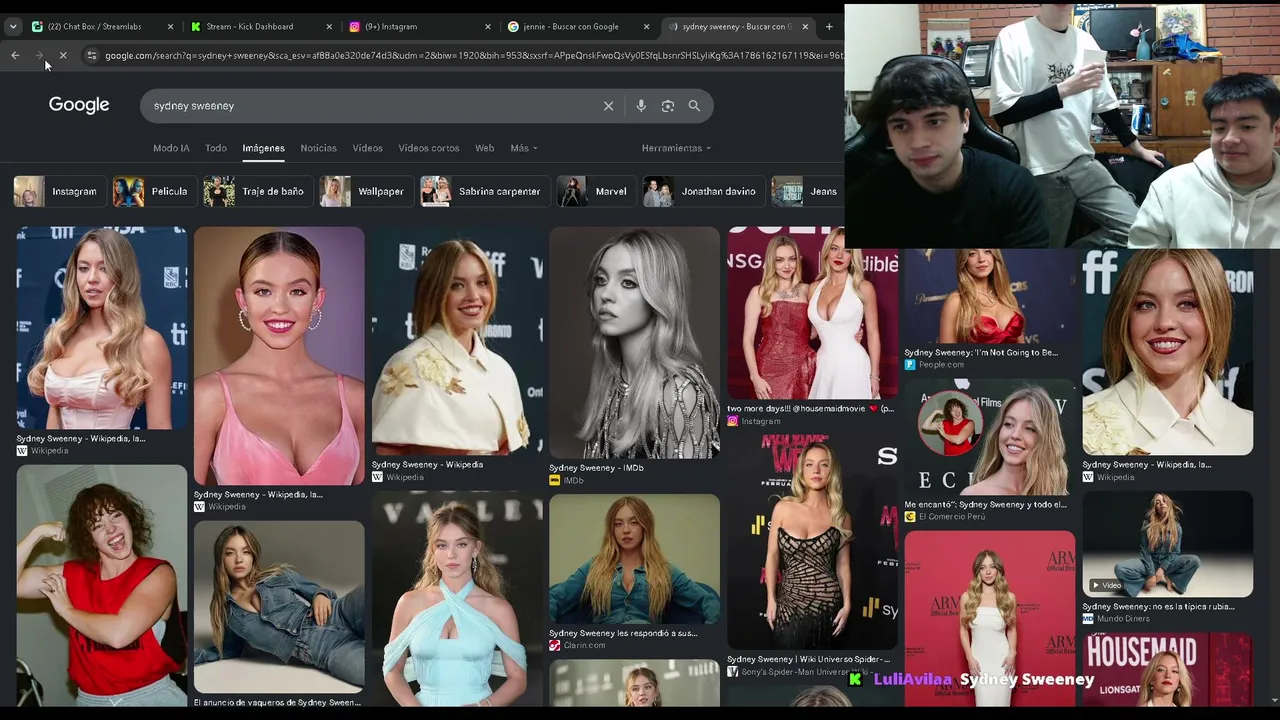Filter images by the Marvel chip

coord(596,191)
